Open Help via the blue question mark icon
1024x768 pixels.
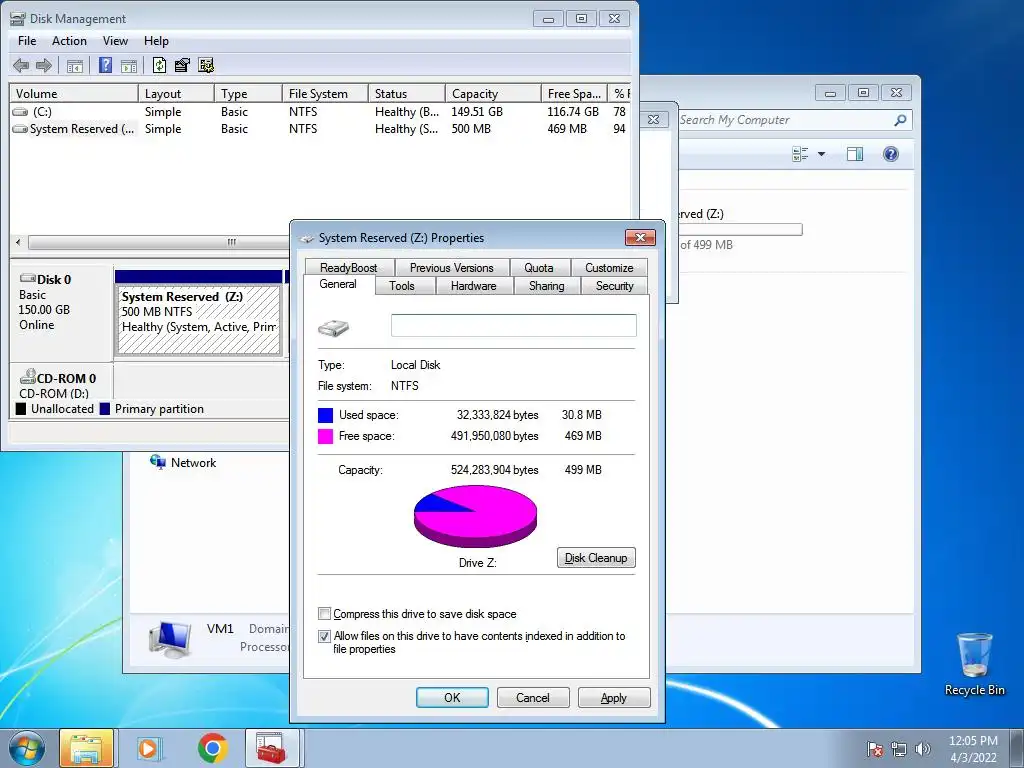105,65
